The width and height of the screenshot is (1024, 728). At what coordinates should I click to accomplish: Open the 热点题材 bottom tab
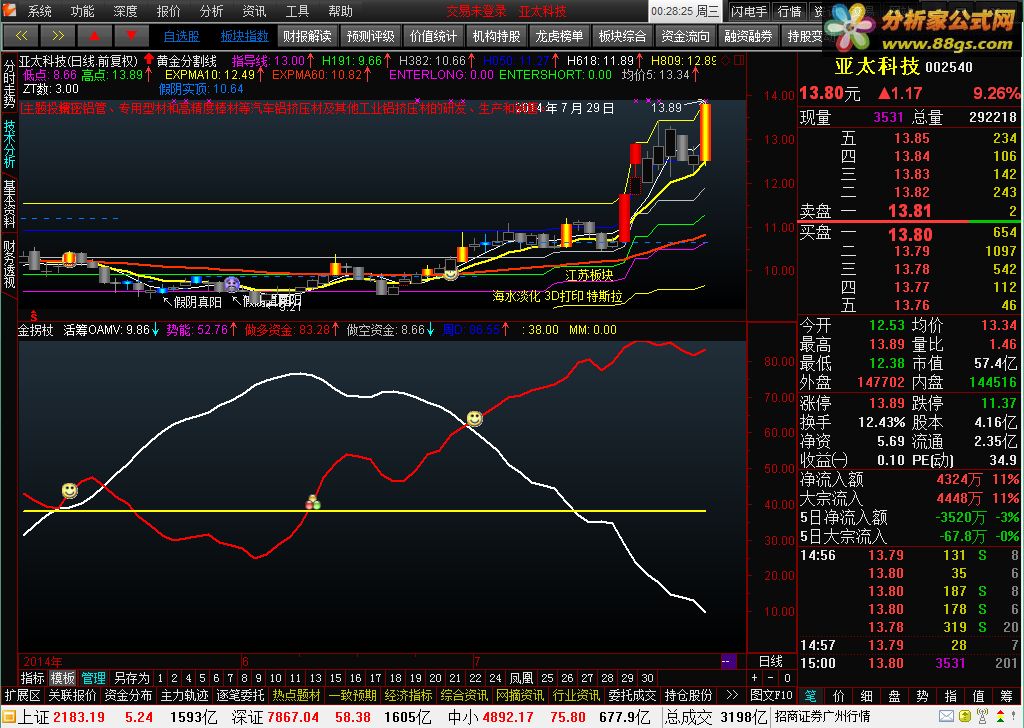296,695
